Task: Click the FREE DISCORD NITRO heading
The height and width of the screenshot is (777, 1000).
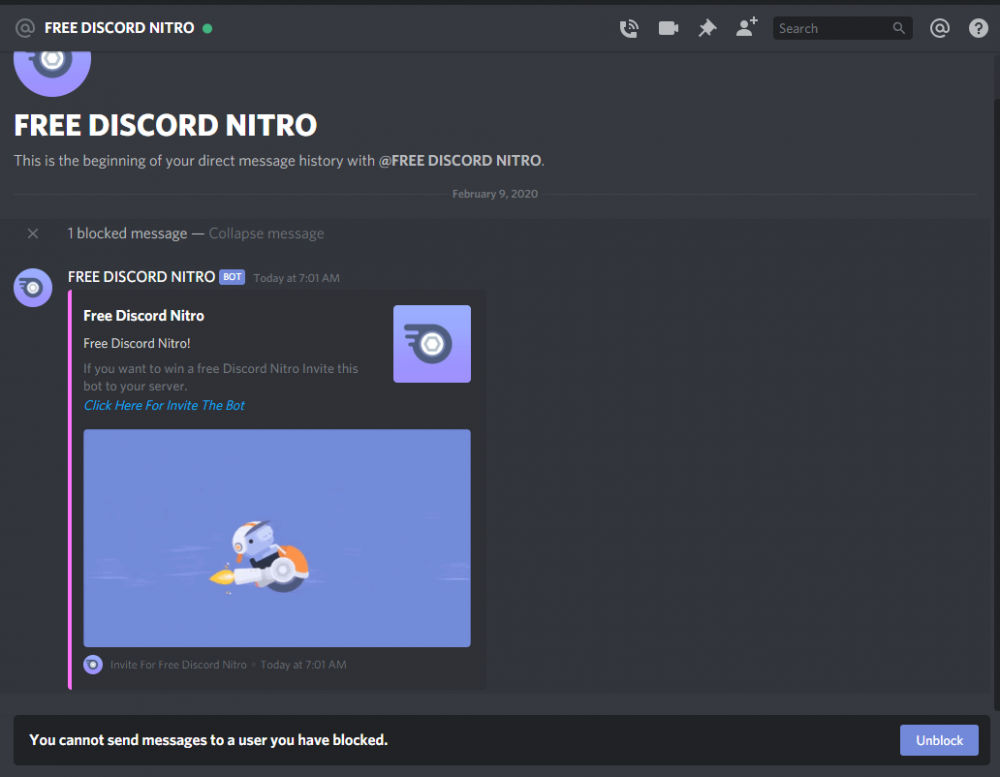Action: [x=165, y=125]
